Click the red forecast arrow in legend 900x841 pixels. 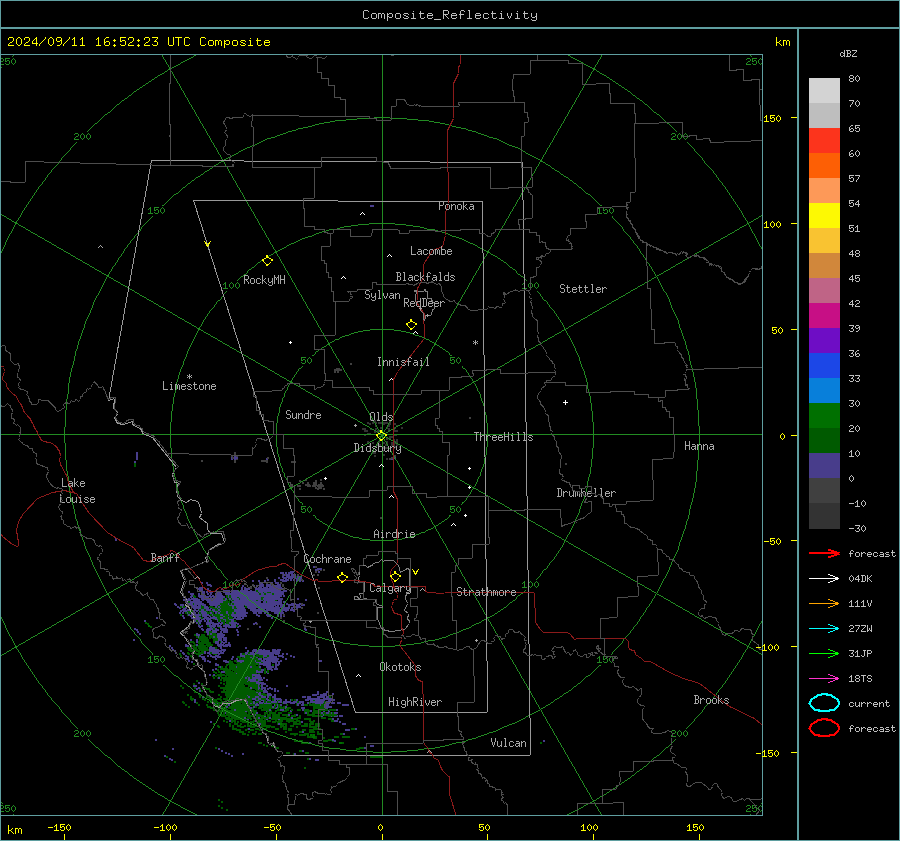[824, 553]
